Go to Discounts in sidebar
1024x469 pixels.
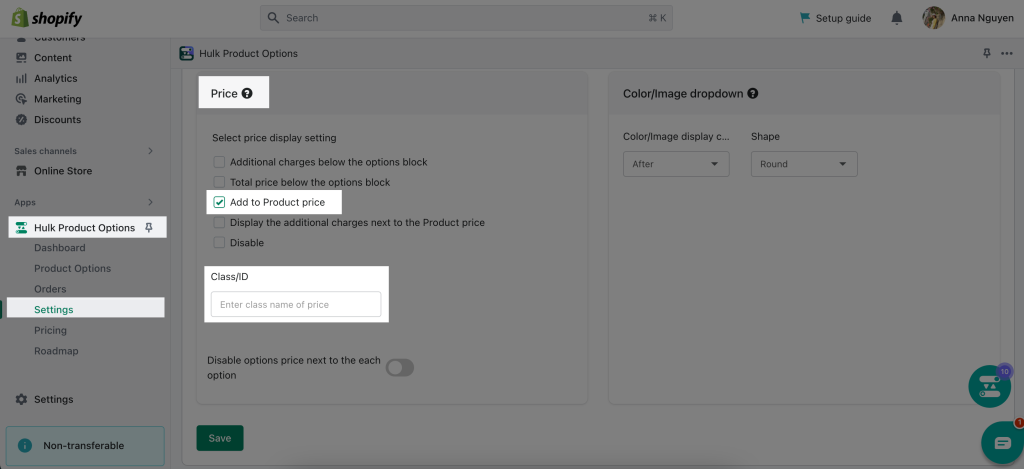[x=57, y=120]
